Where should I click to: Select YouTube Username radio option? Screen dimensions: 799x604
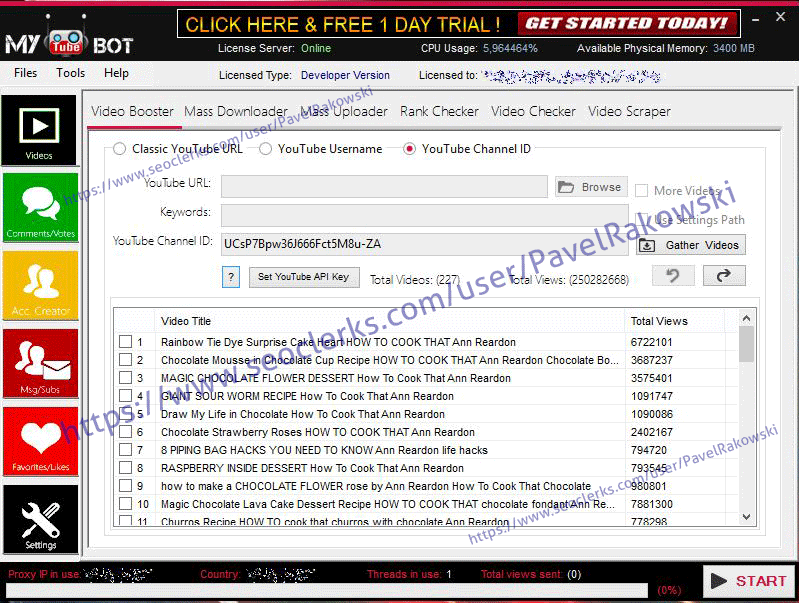tap(265, 149)
